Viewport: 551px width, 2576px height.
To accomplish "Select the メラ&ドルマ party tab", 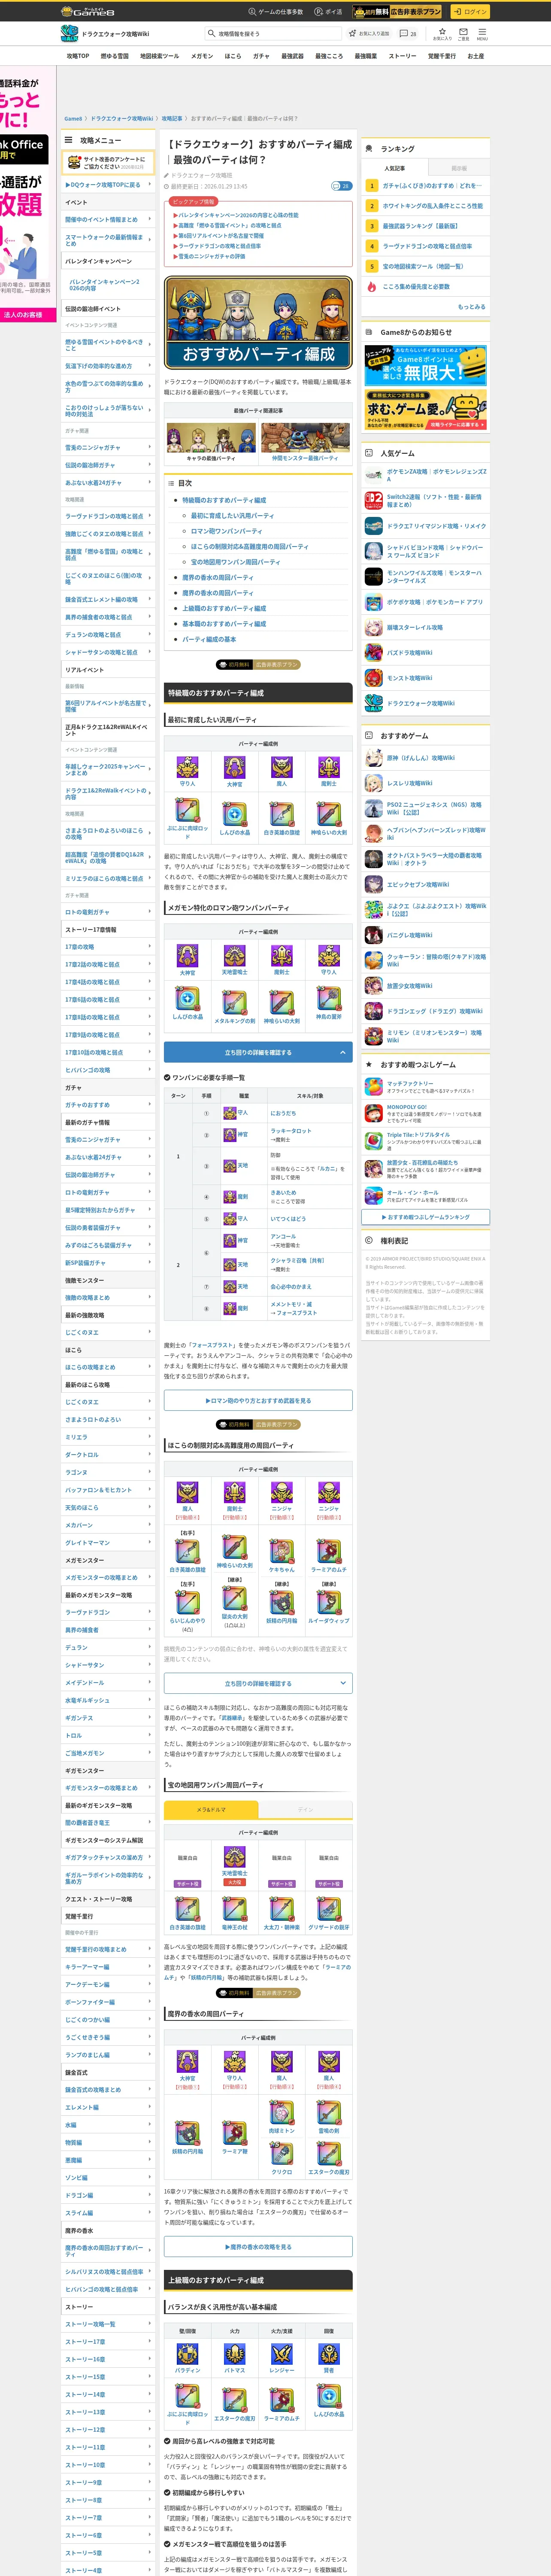I will pos(211,1810).
